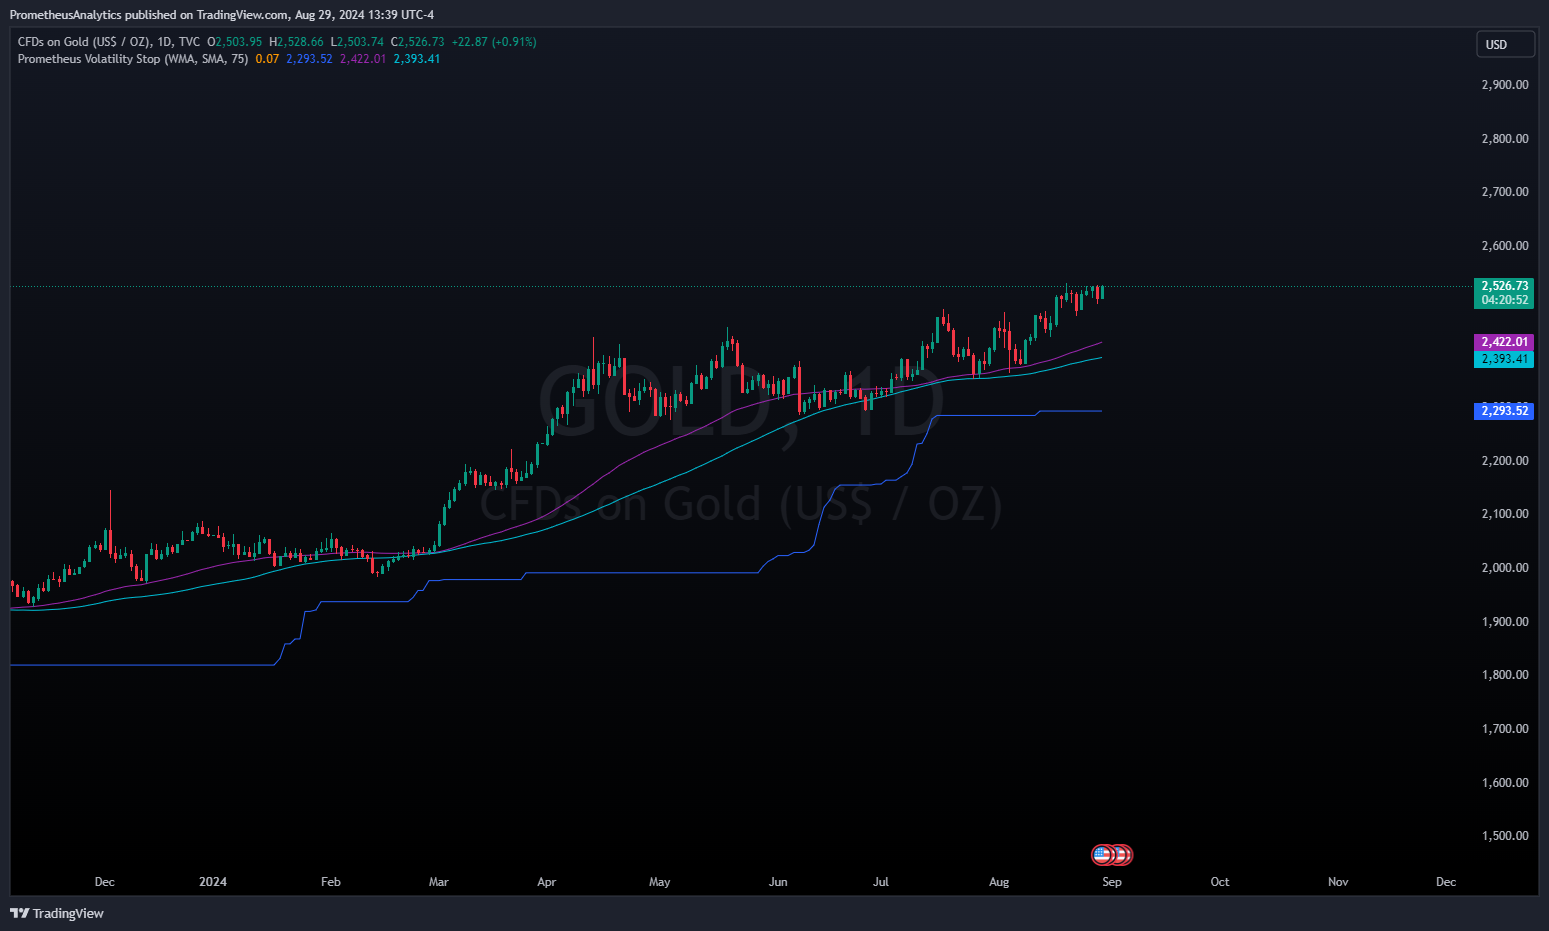Screen dimensions: 1549x931
Task: Click the Feb label on the time axis
Action: point(331,882)
